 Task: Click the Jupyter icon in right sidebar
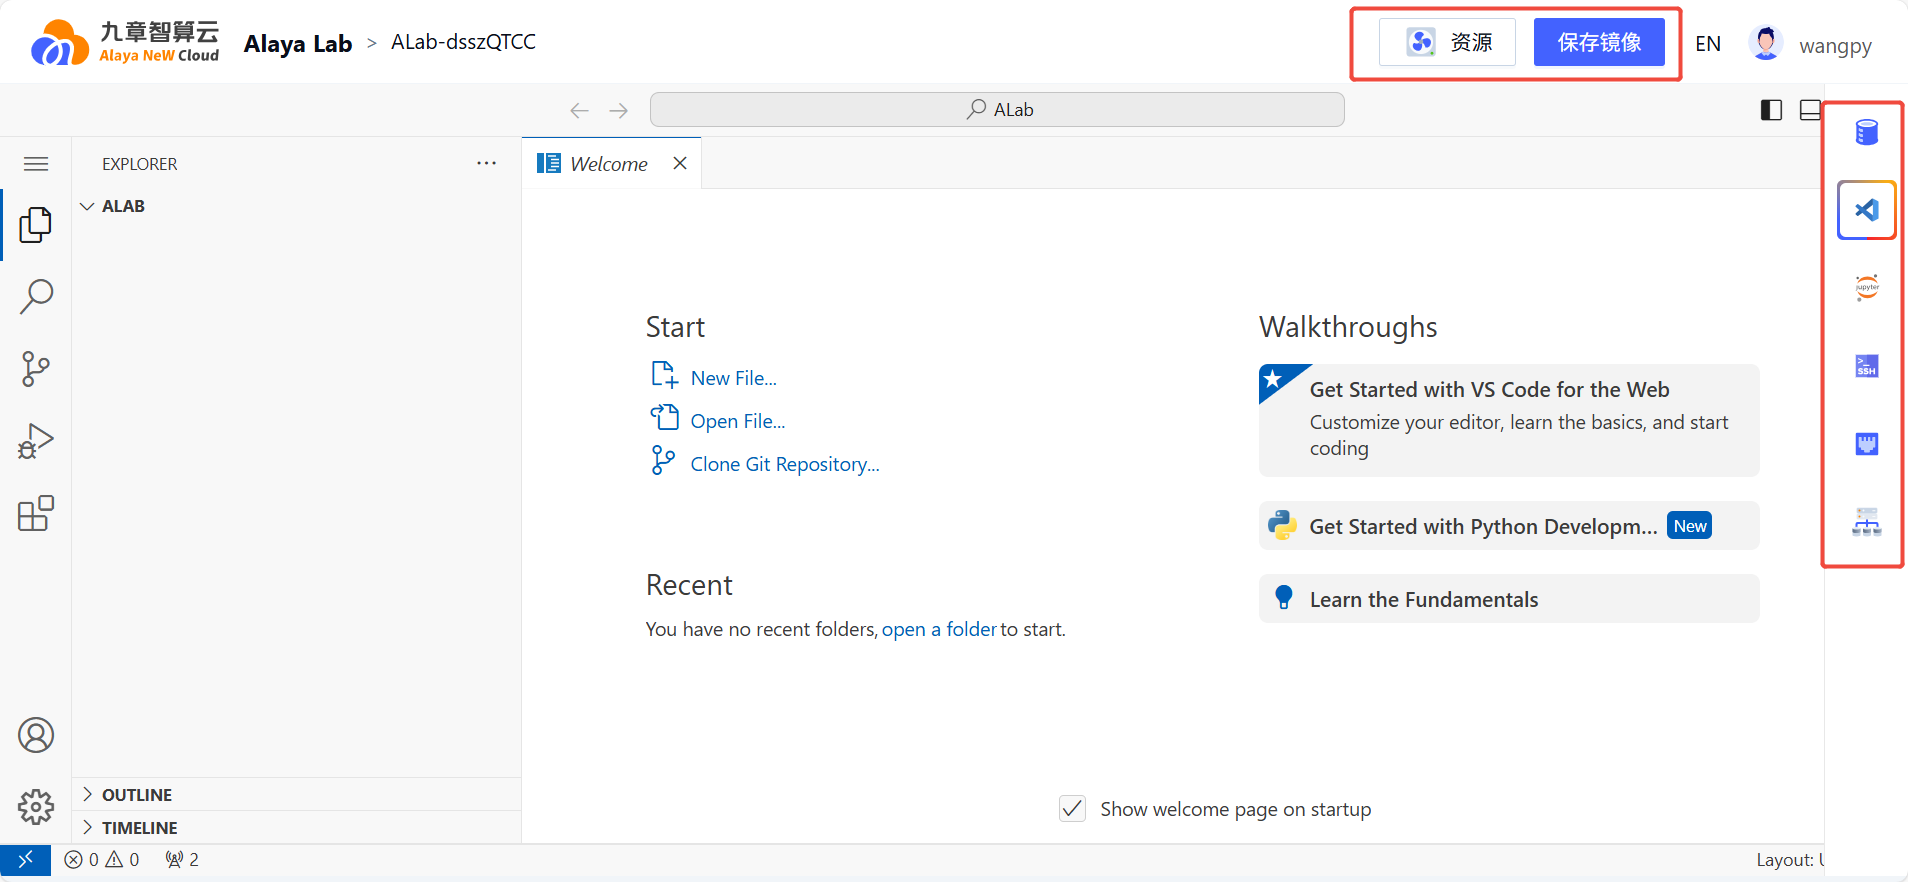(1866, 288)
